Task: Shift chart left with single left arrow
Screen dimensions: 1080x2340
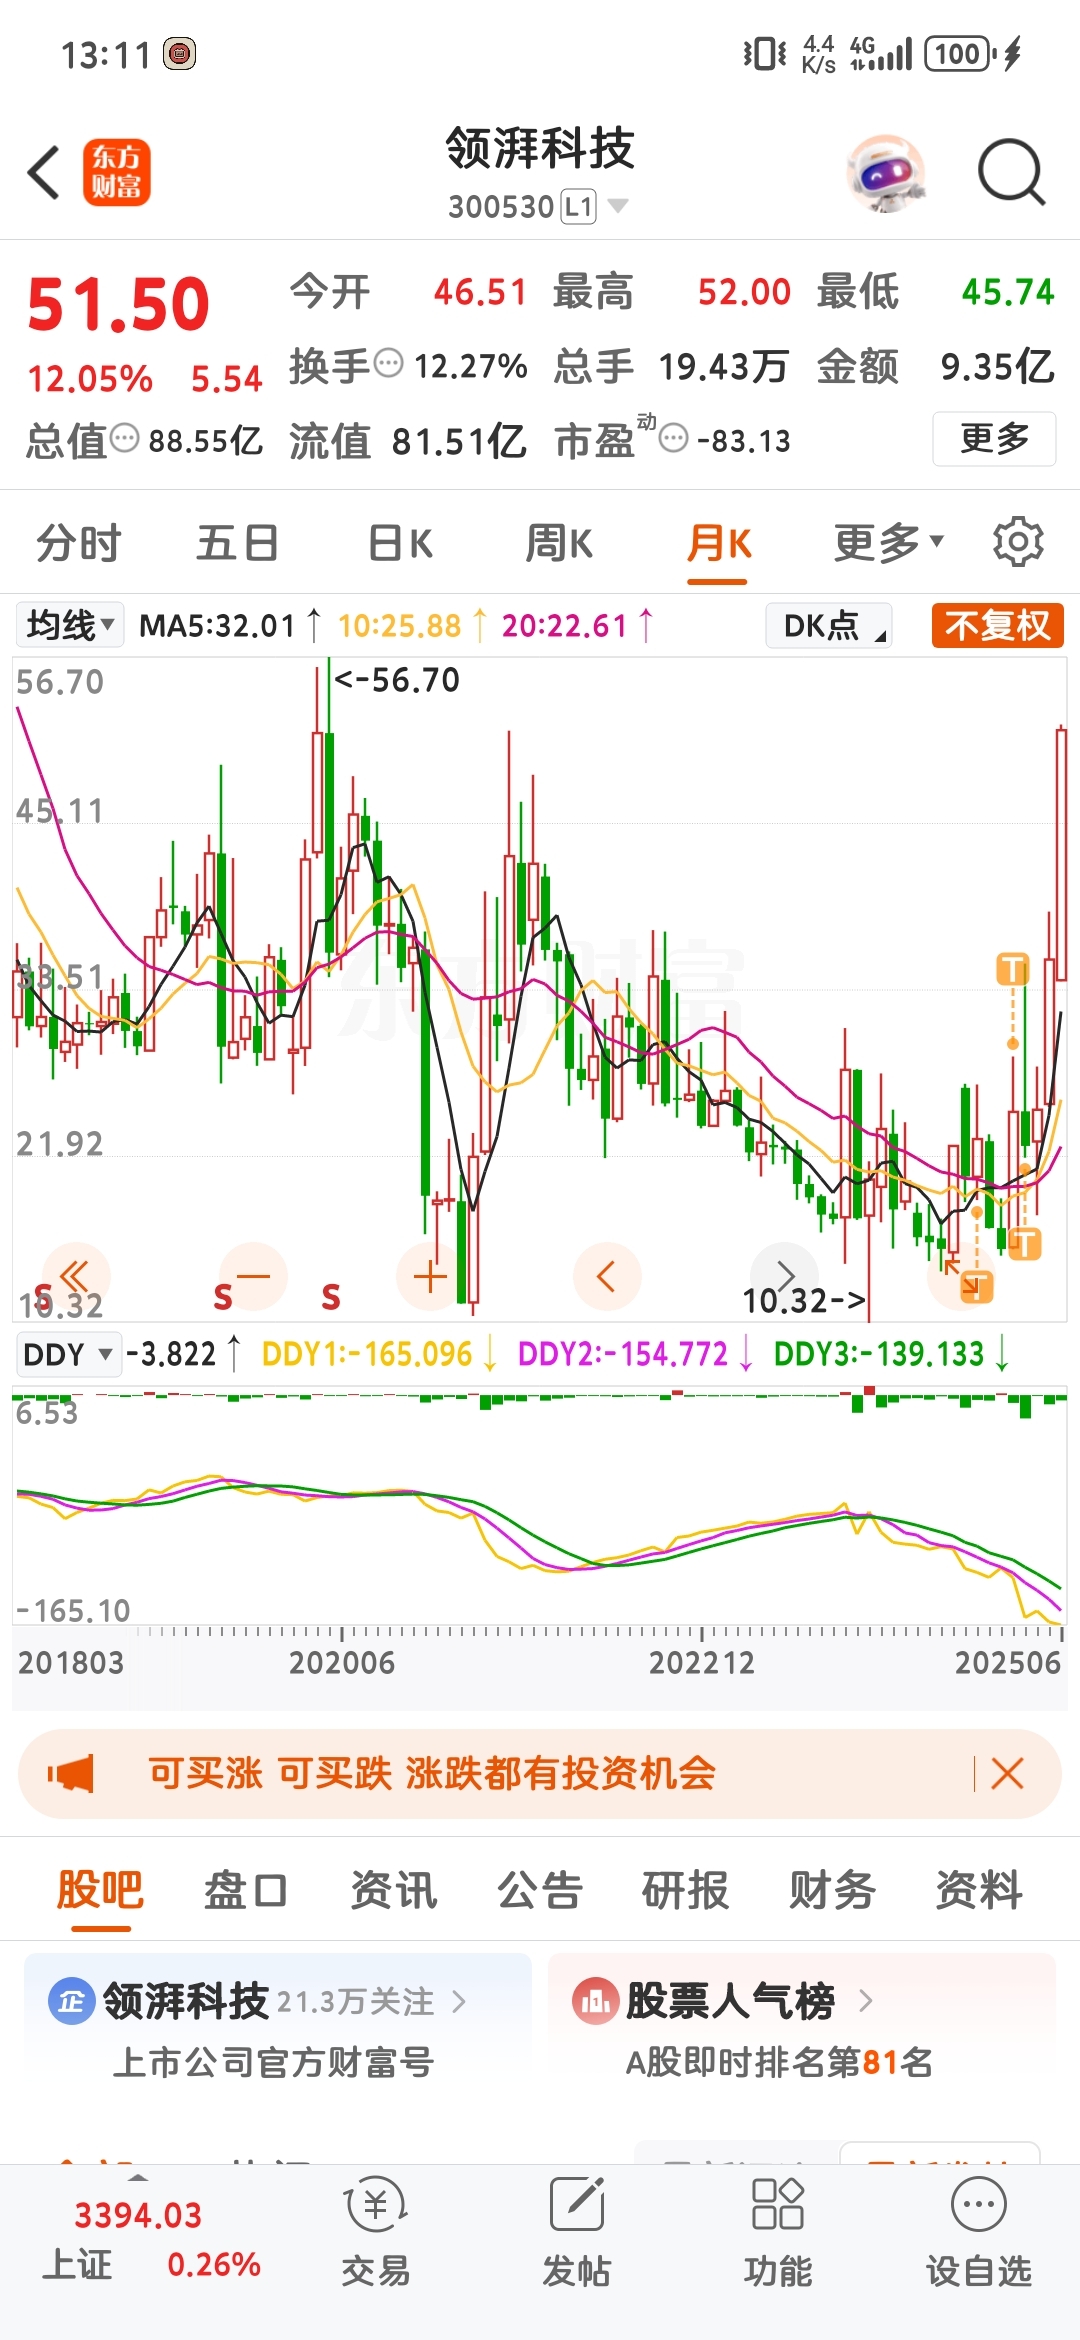Action: point(606,1276)
